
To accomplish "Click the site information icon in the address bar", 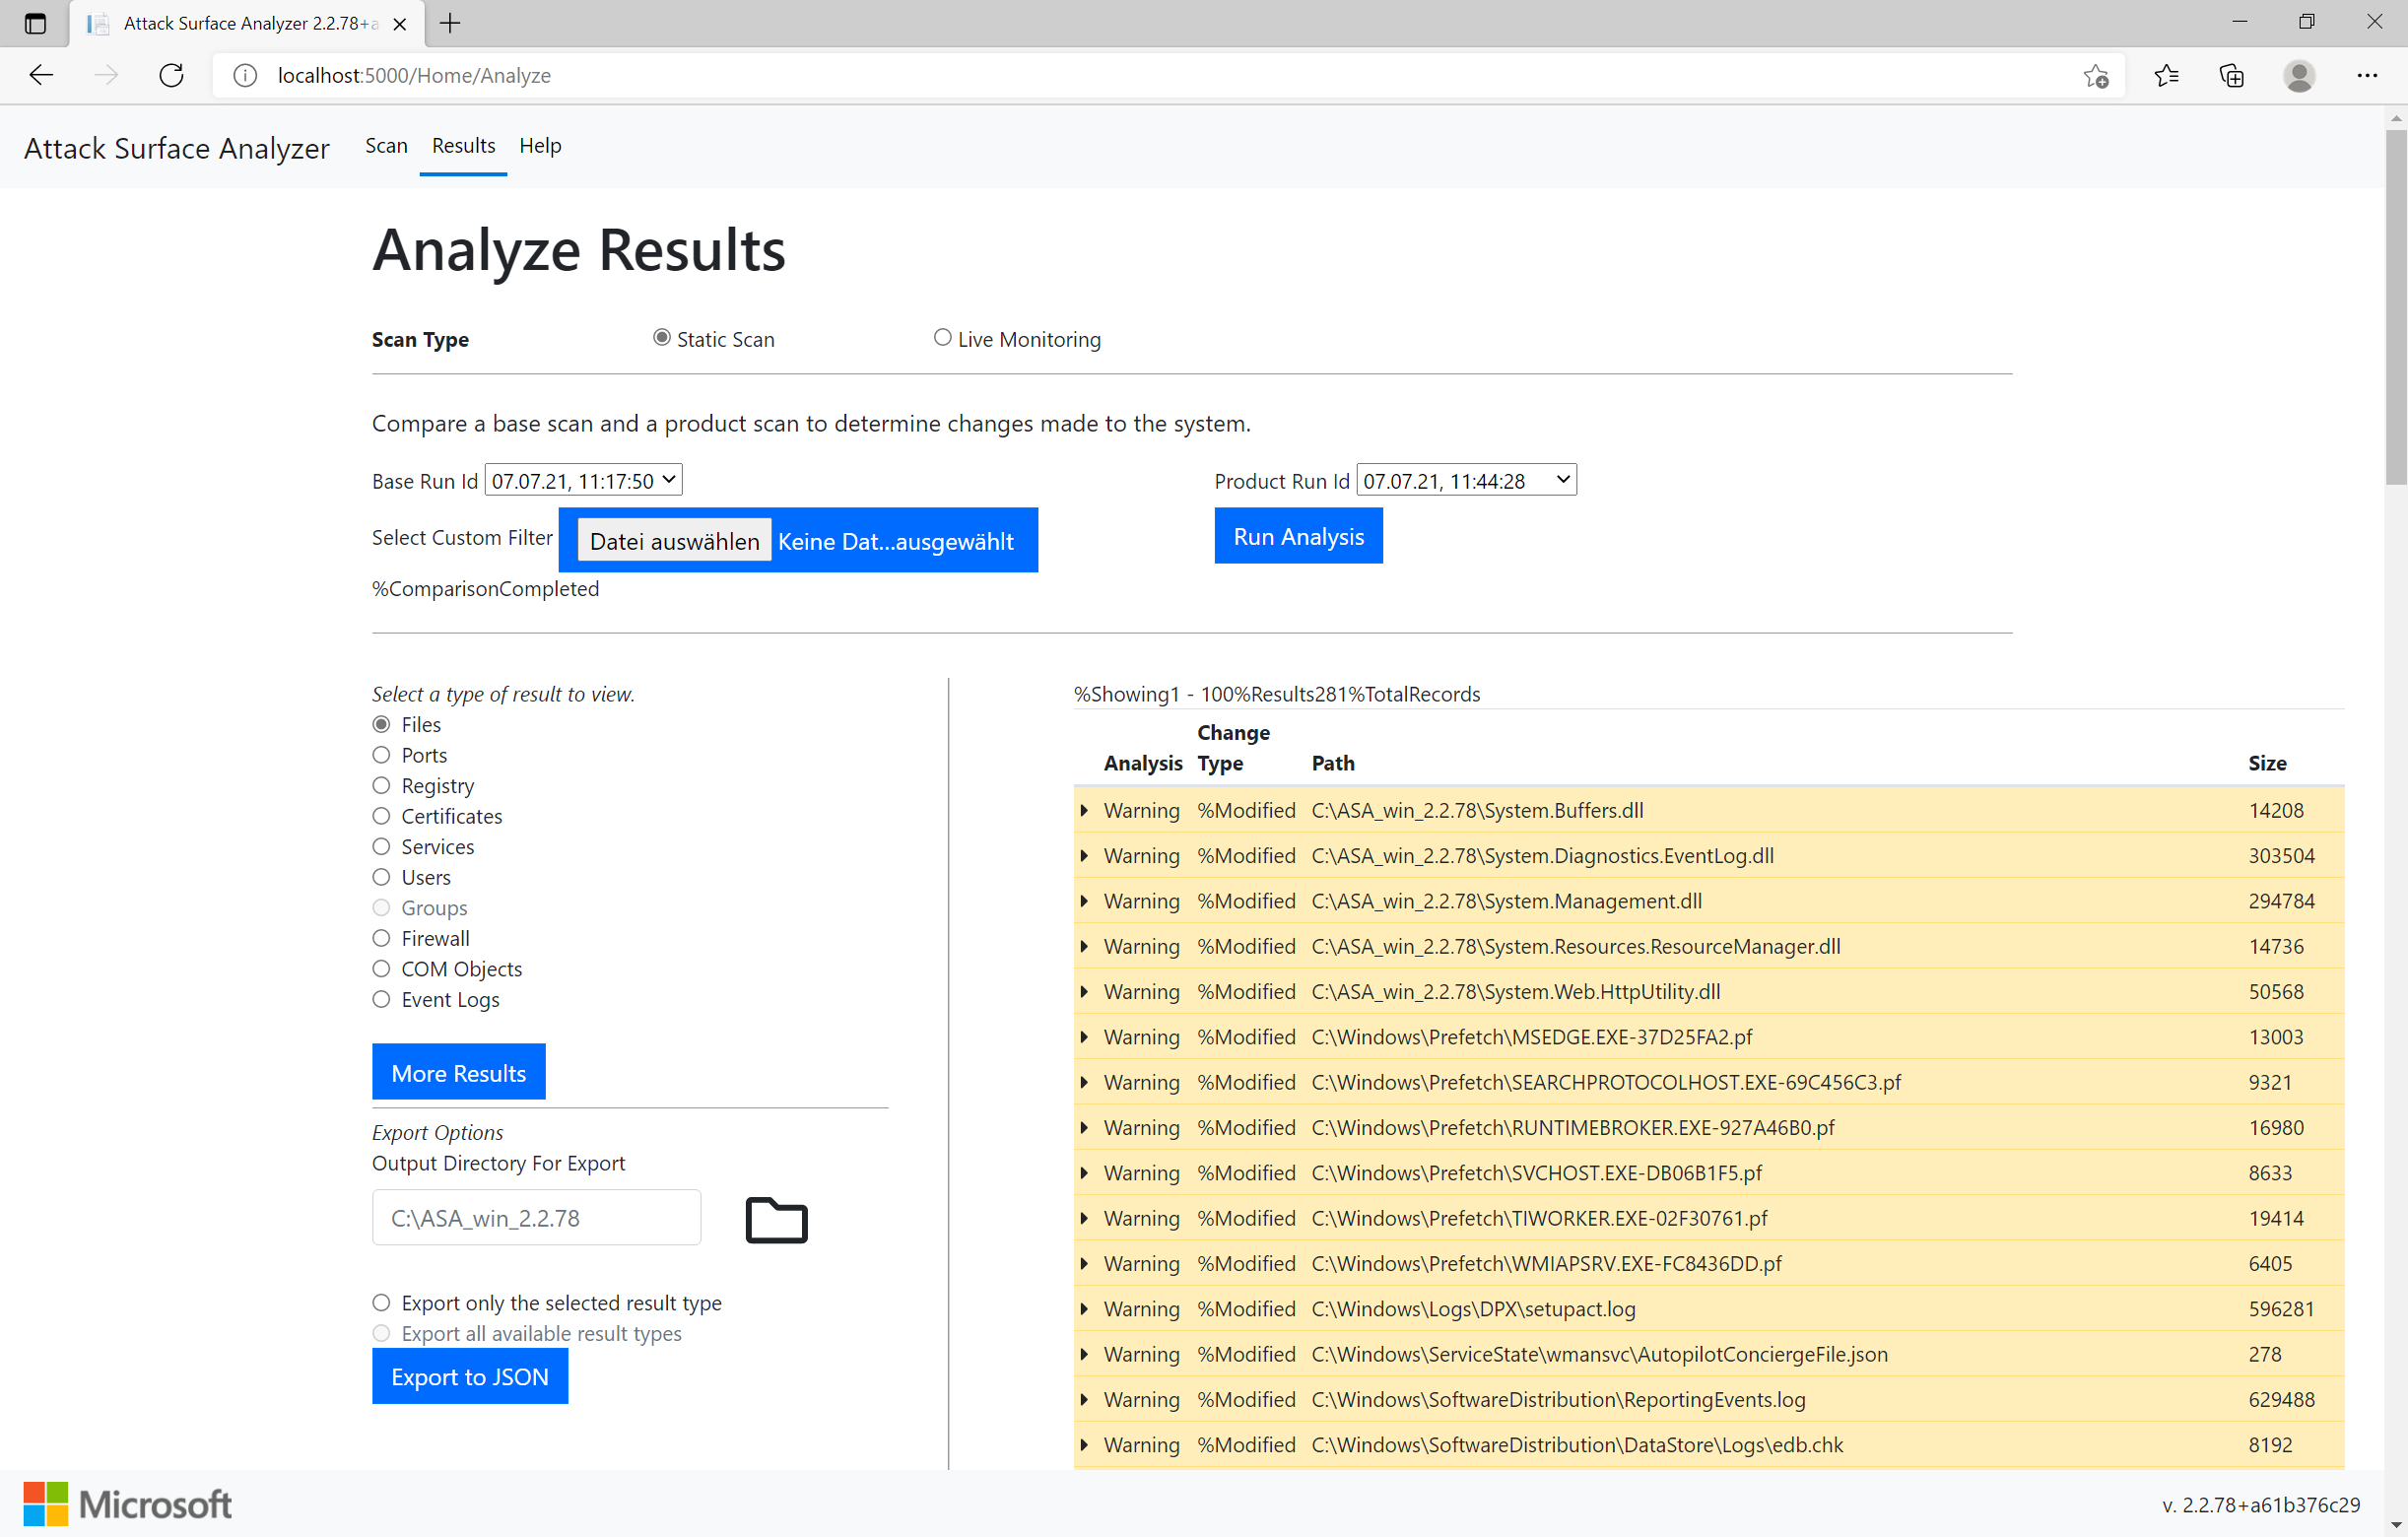I will (x=244, y=75).
